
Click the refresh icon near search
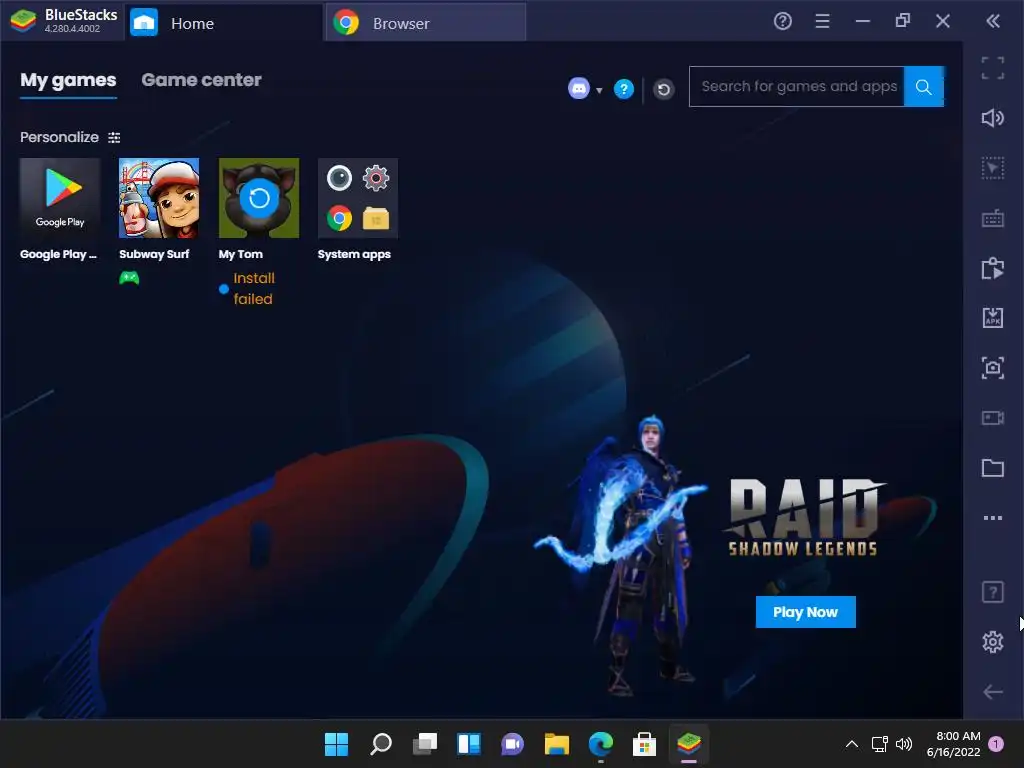coord(664,89)
